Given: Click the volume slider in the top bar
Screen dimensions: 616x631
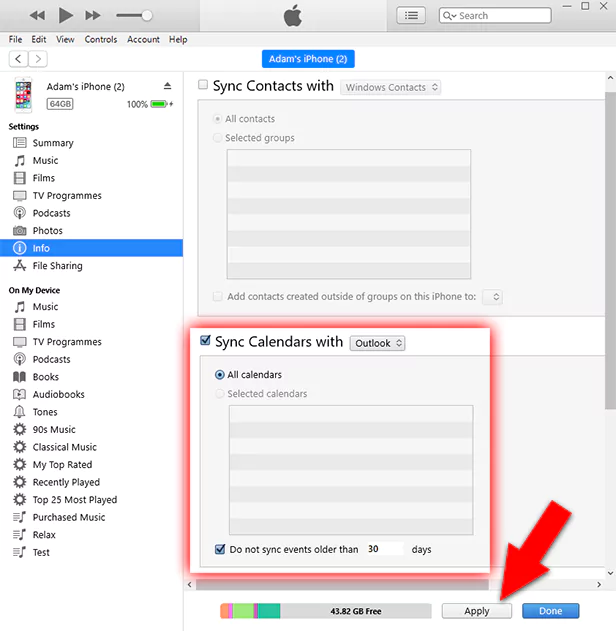Looking at the screenshot, I should 134,15.
